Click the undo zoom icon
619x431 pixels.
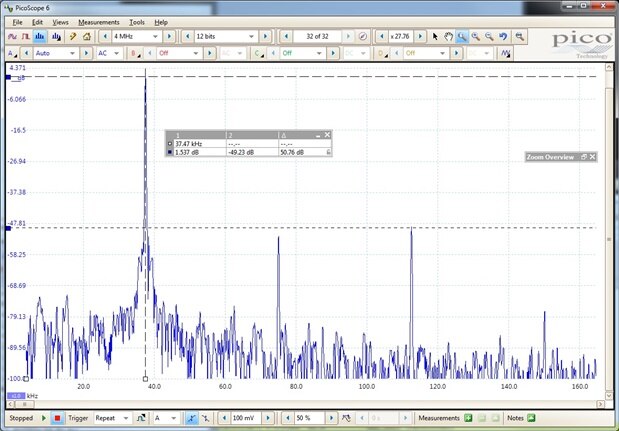click(503, 36)
